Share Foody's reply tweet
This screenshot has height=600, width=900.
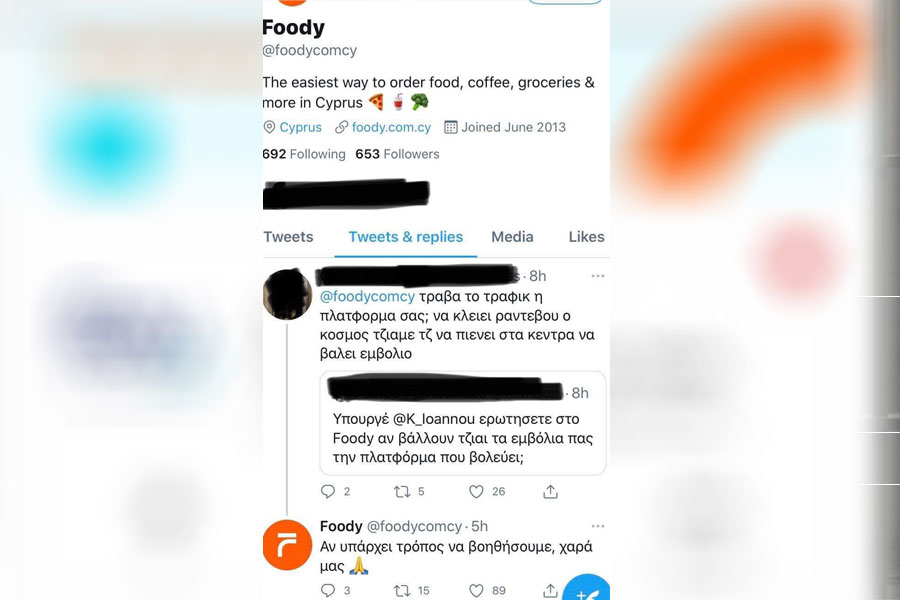pos(550,590)
